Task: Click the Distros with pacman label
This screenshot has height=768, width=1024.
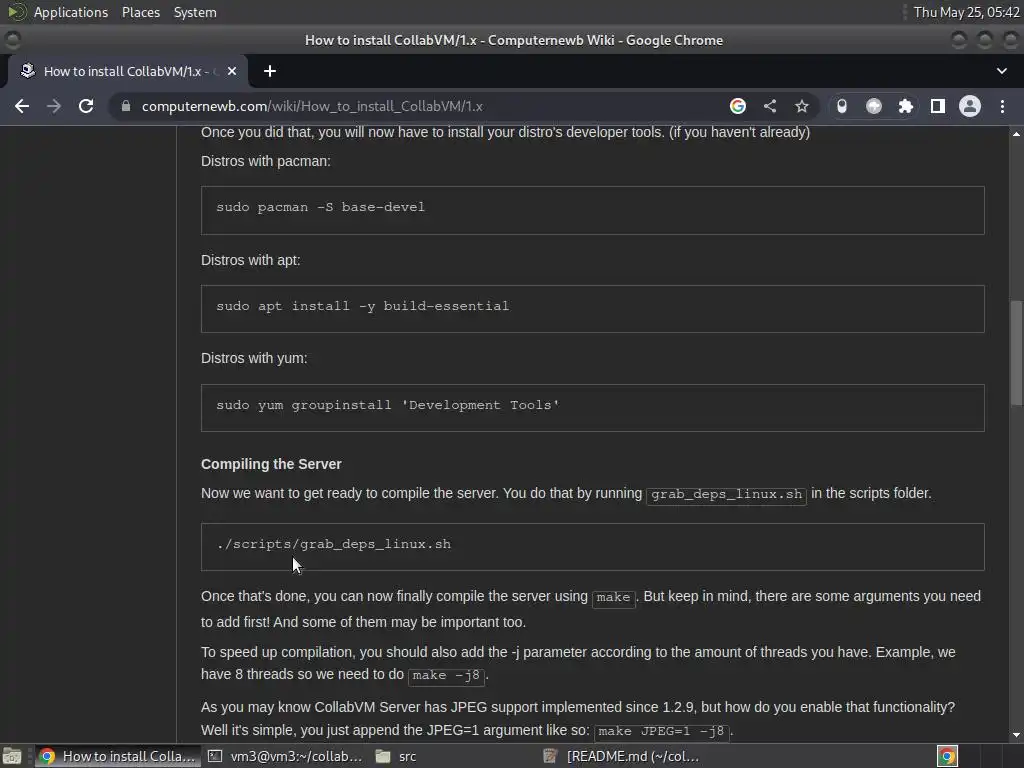Action: (266, 161)
